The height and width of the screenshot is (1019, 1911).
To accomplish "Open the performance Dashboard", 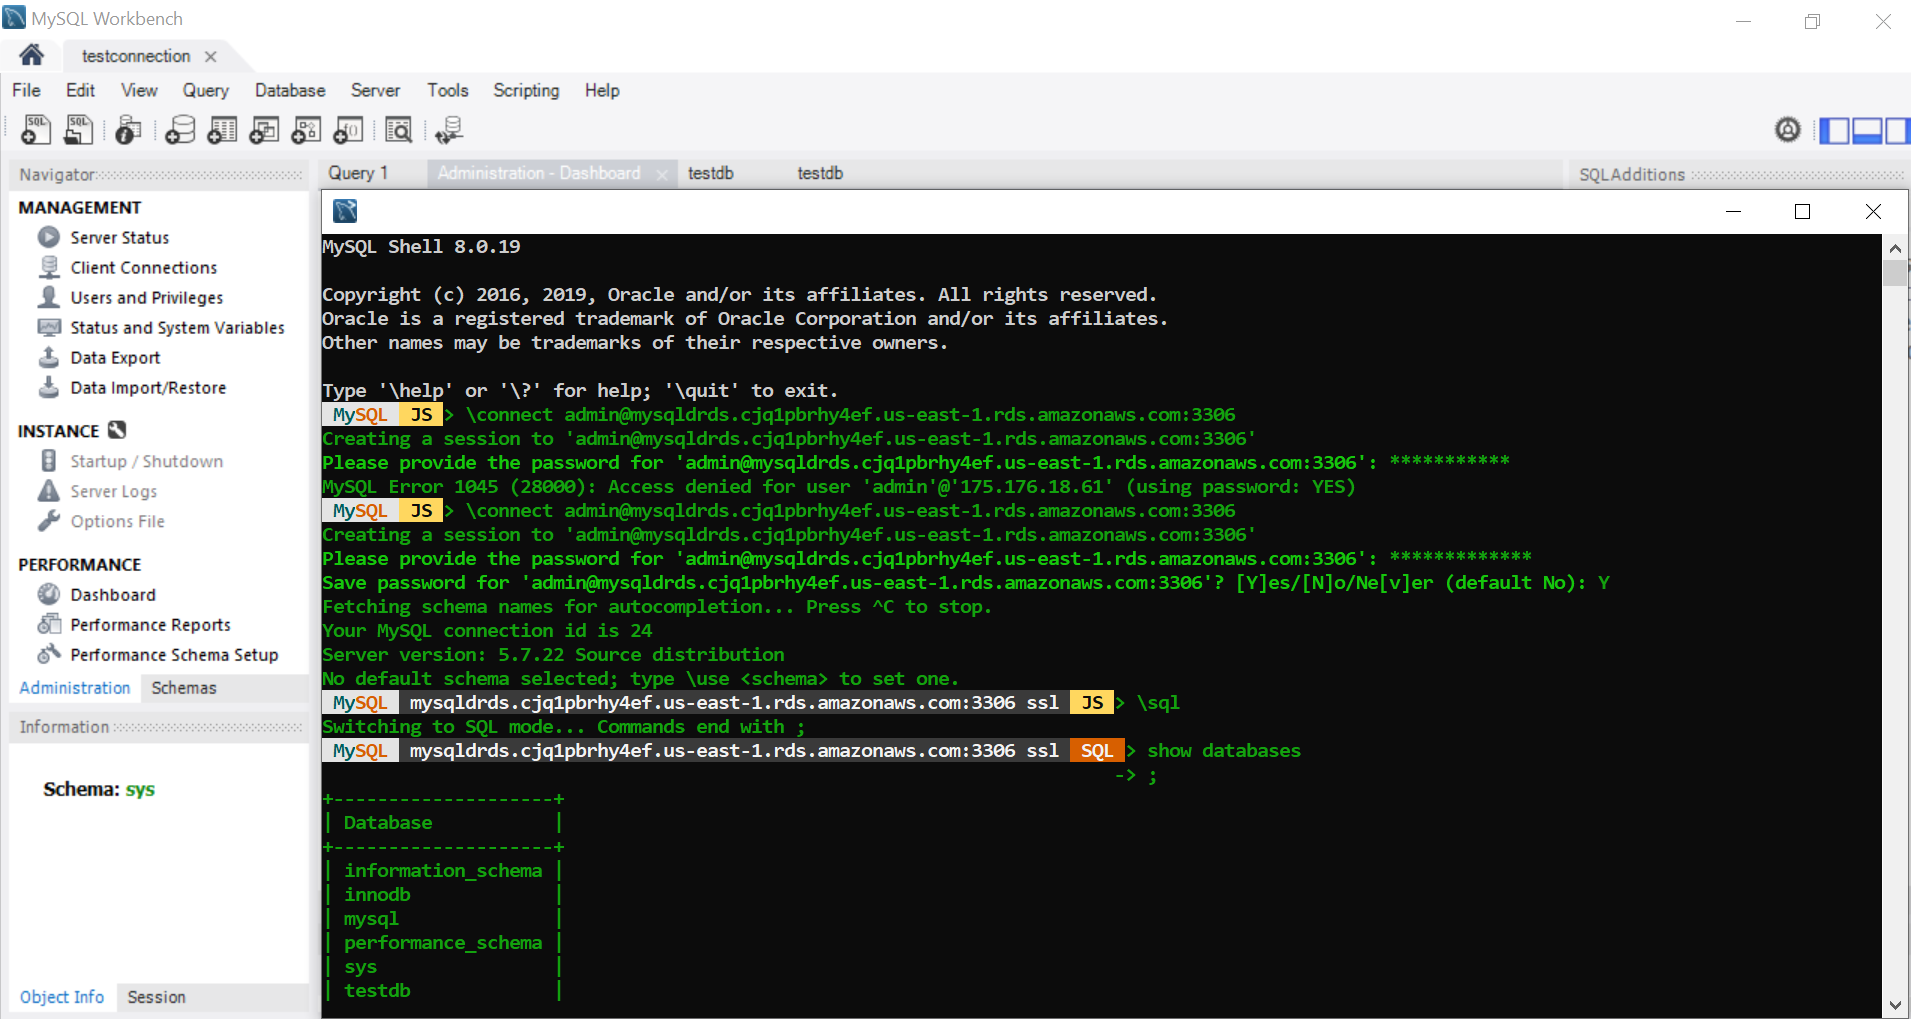I will pyautogui.click(x=113, y=595).
